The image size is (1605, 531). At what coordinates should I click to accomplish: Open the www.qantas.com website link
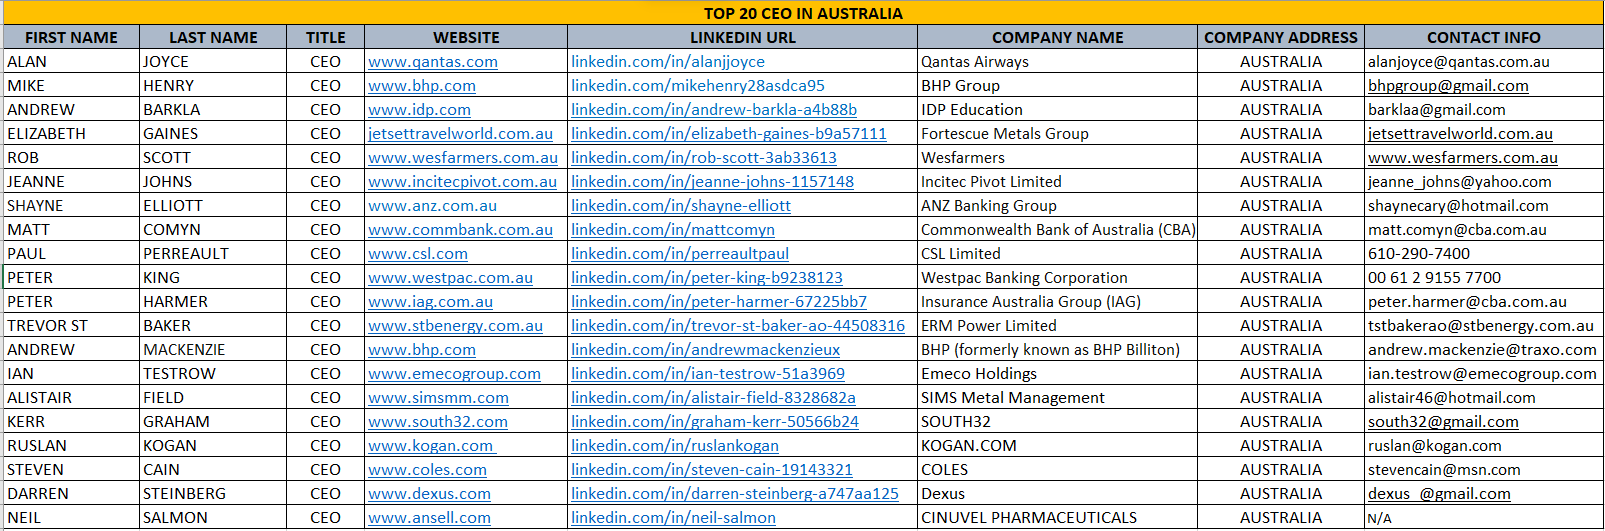[432, 62]
